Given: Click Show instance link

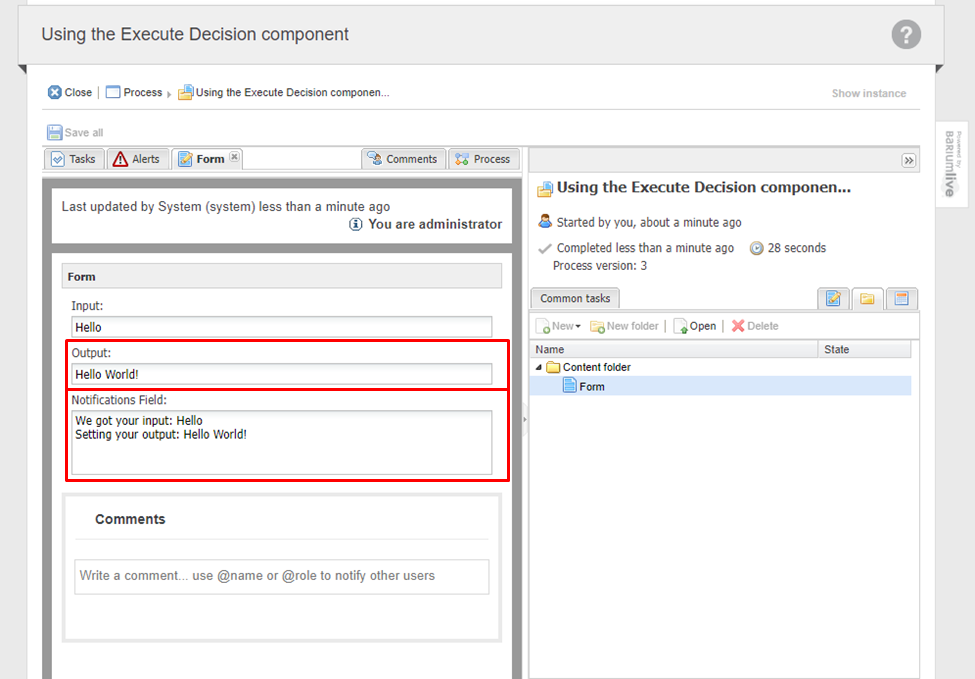Looking at the screenshot, I should point(868,94).
